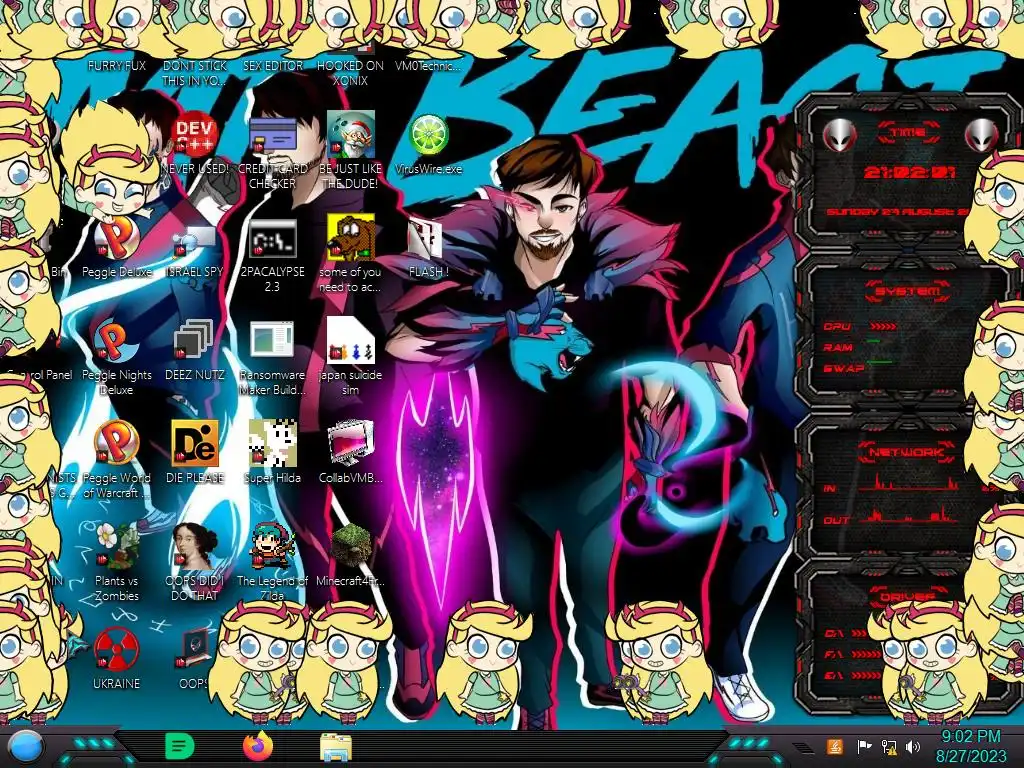The height and width of the screenshot is (768, 1024).
Task: Click the 21:02 digital clock readout
Action: point(910,172)
